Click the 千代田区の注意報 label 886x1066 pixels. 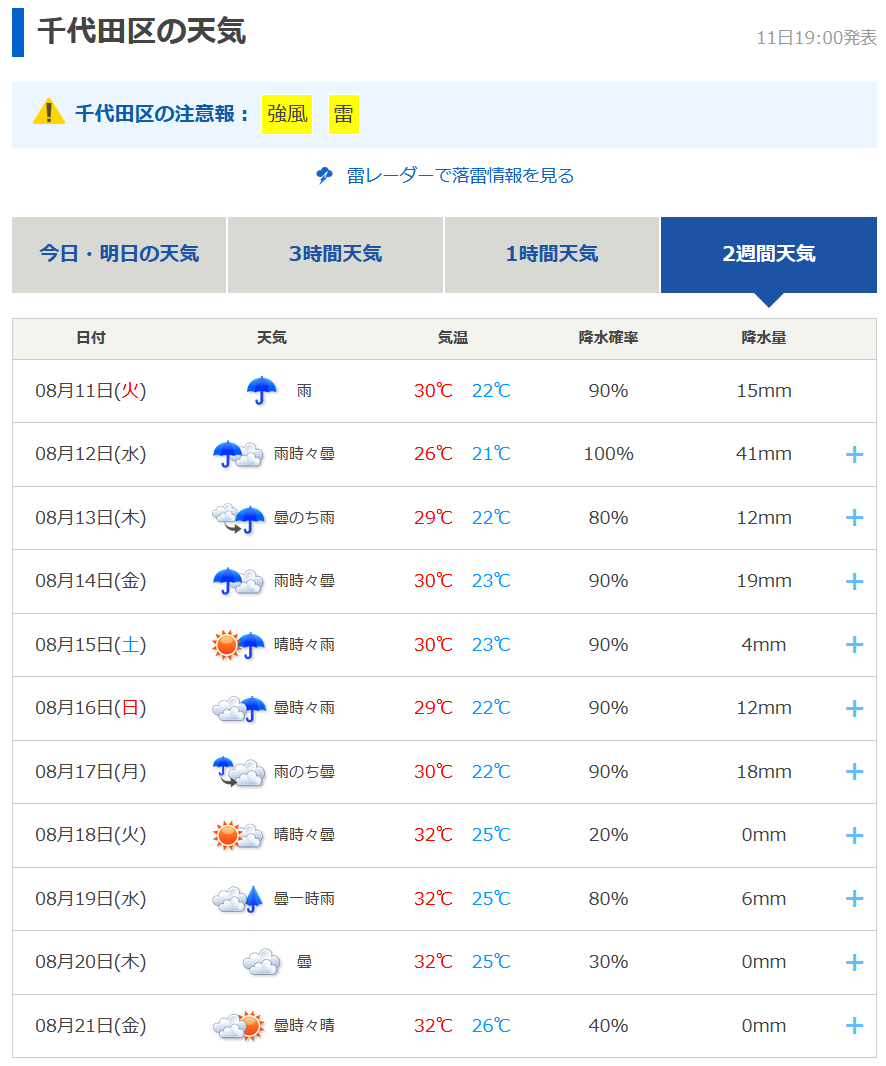[x=161, y=114]
